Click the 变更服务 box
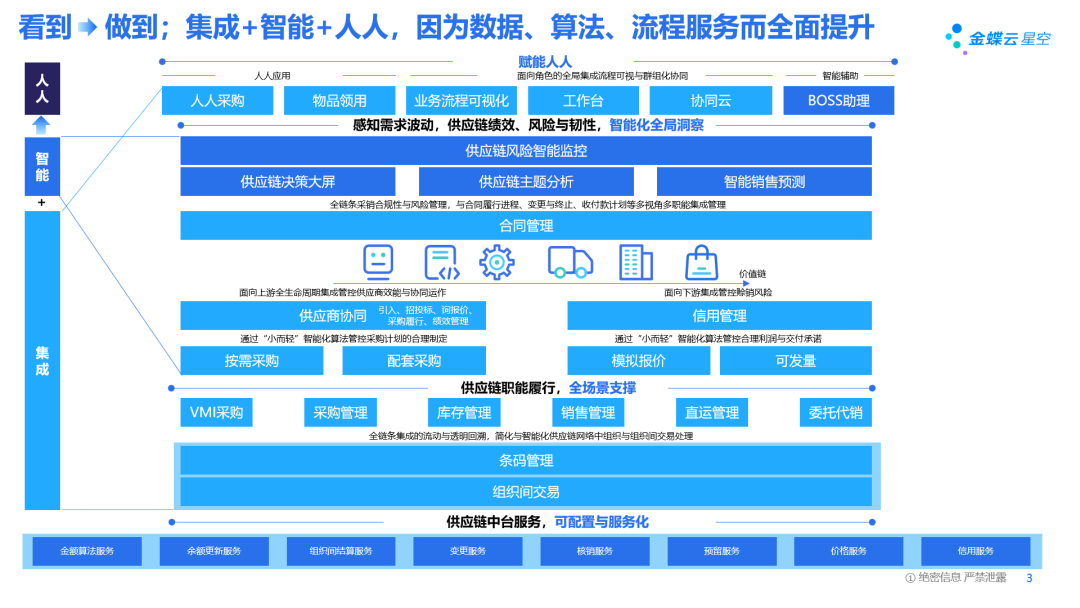This screenshot has height=608, width=1080. pyautogui.click(x=468, y=551)
